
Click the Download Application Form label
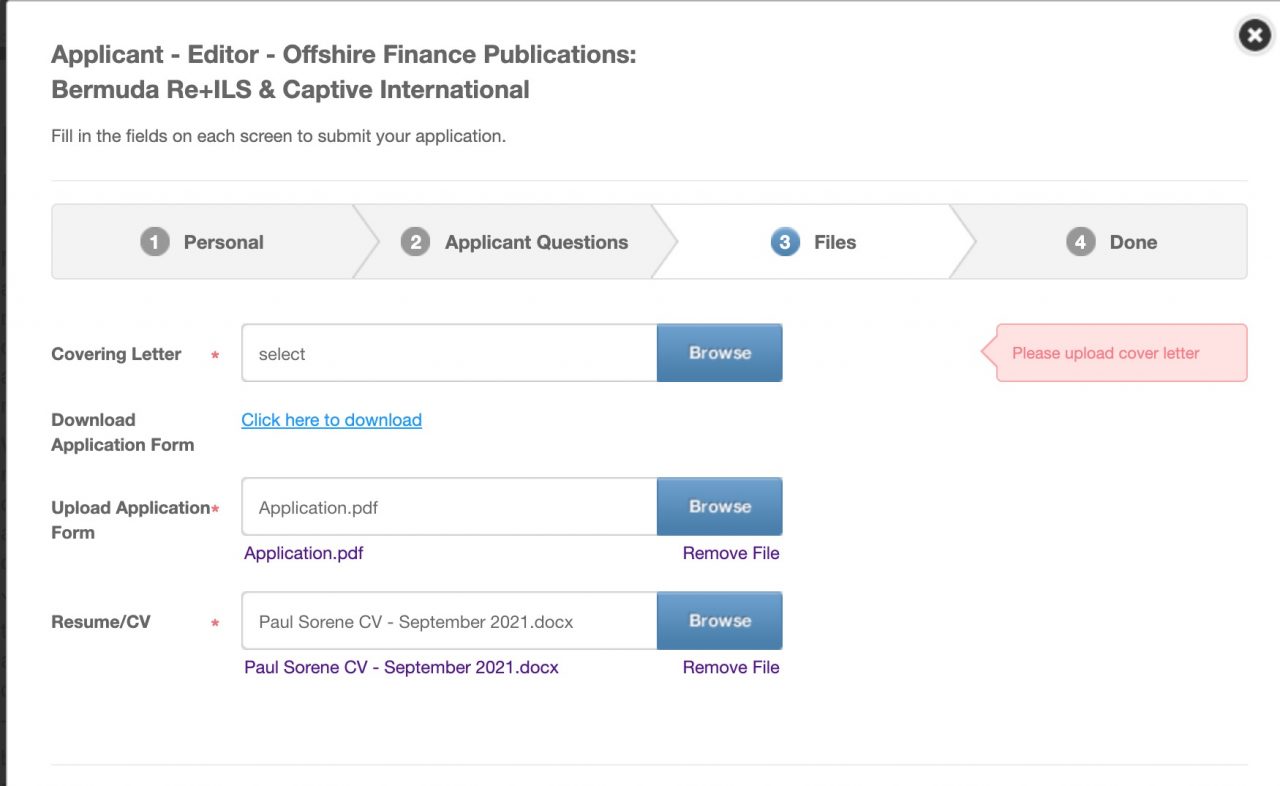[123, 432]
